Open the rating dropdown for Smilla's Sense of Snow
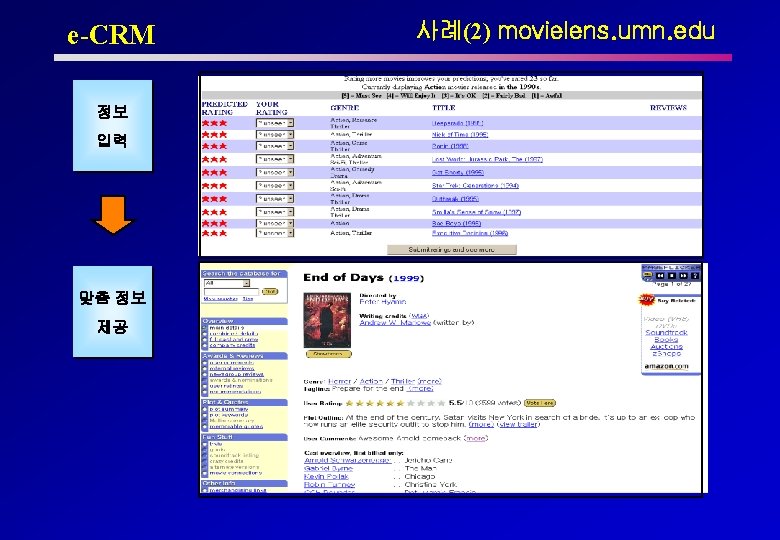The image size is (780, 540). 275,212
